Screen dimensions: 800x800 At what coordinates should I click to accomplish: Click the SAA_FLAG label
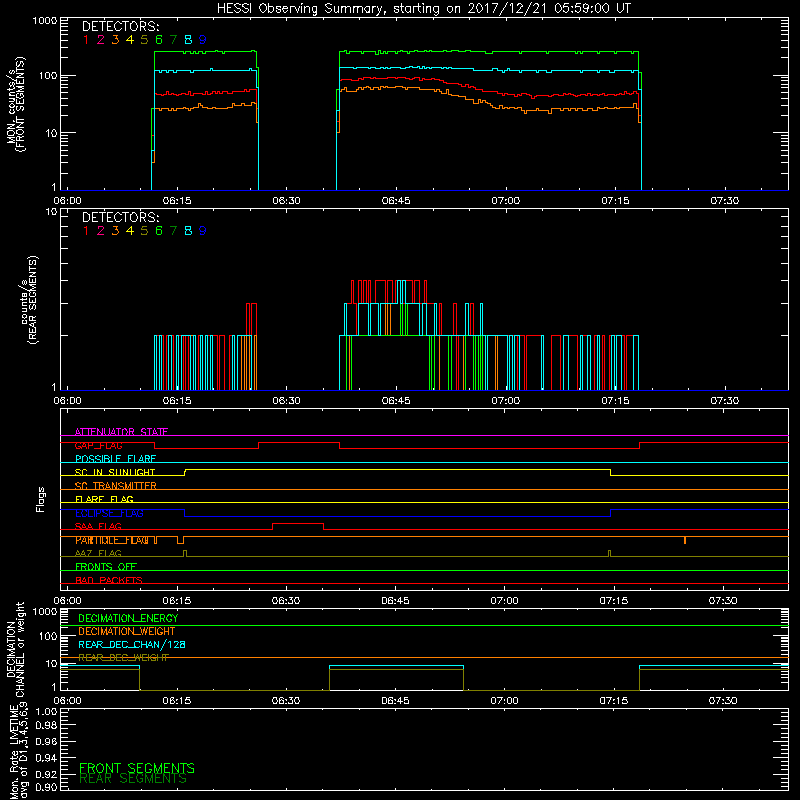point(98,527)
